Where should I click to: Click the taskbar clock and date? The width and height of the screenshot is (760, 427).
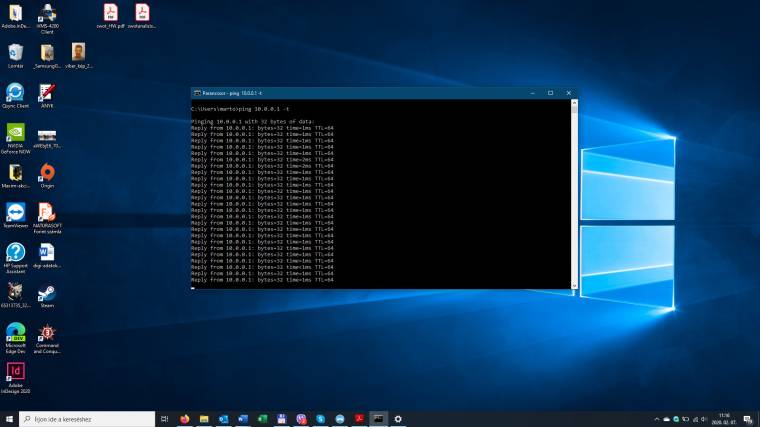point(723,419)
